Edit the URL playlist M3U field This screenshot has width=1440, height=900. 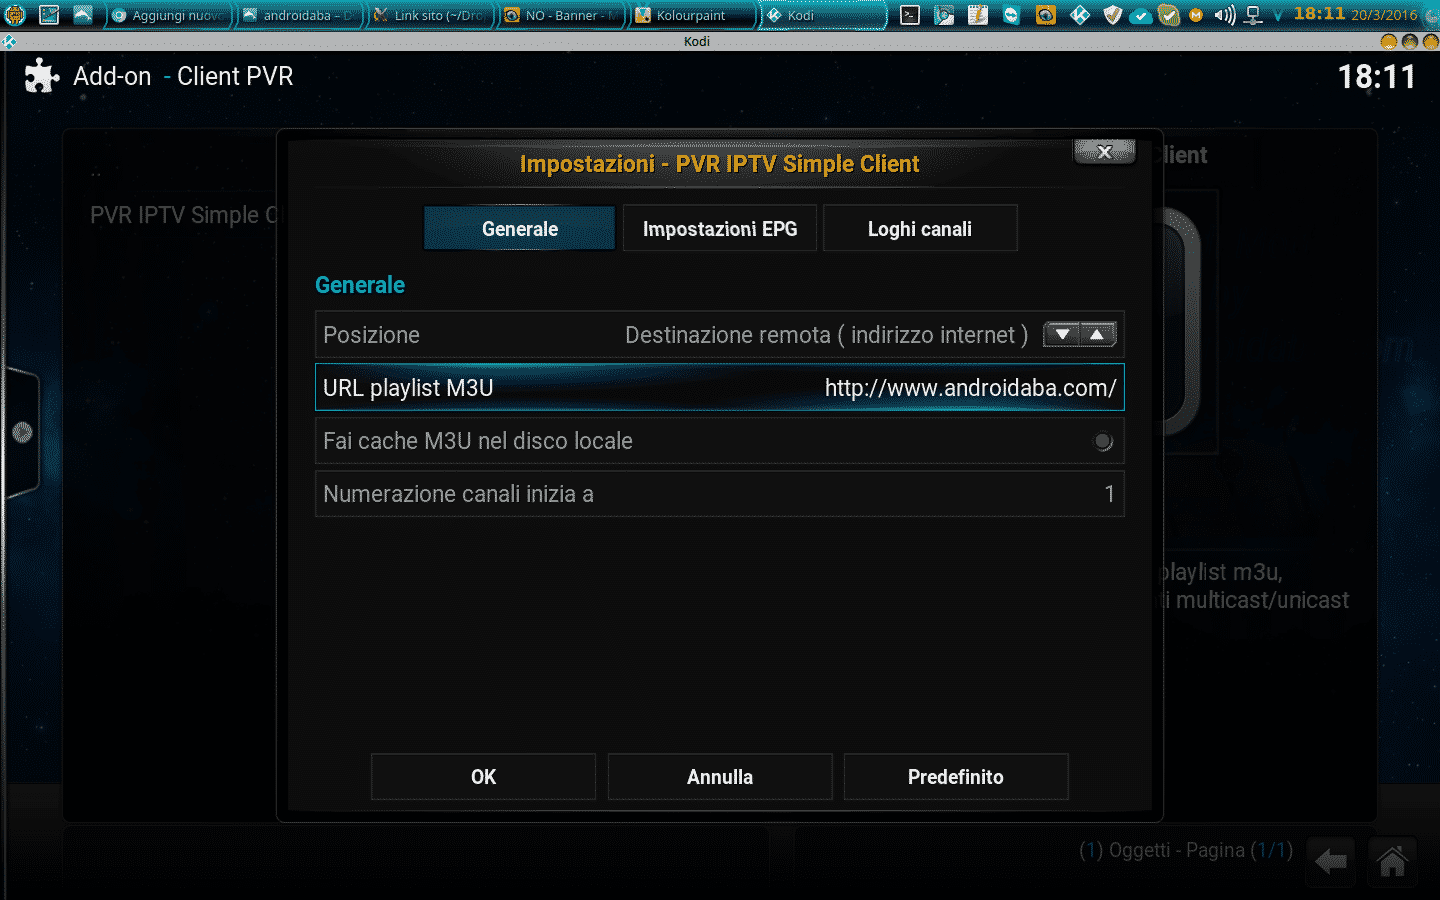coord(720,388)
